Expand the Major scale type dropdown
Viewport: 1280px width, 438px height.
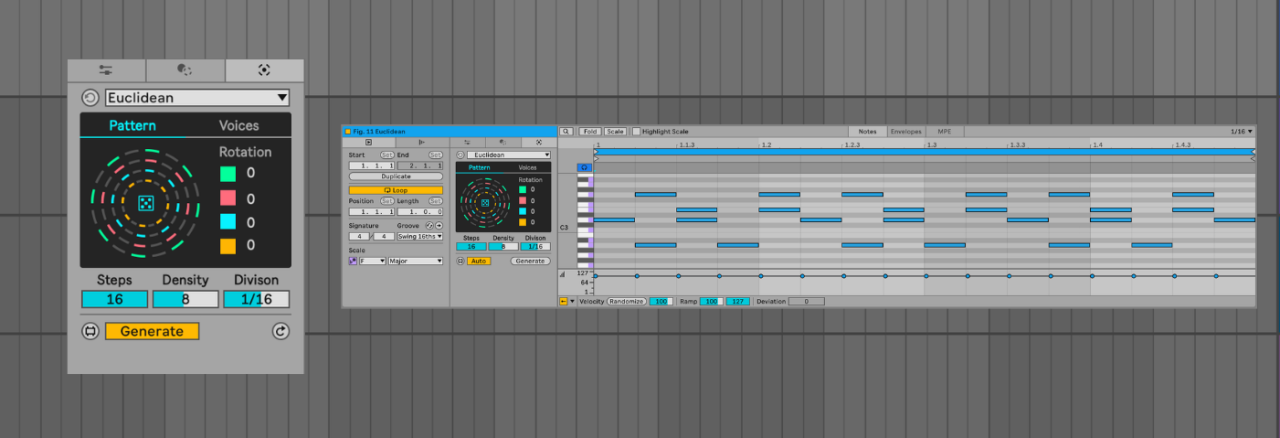click(416, 261)
